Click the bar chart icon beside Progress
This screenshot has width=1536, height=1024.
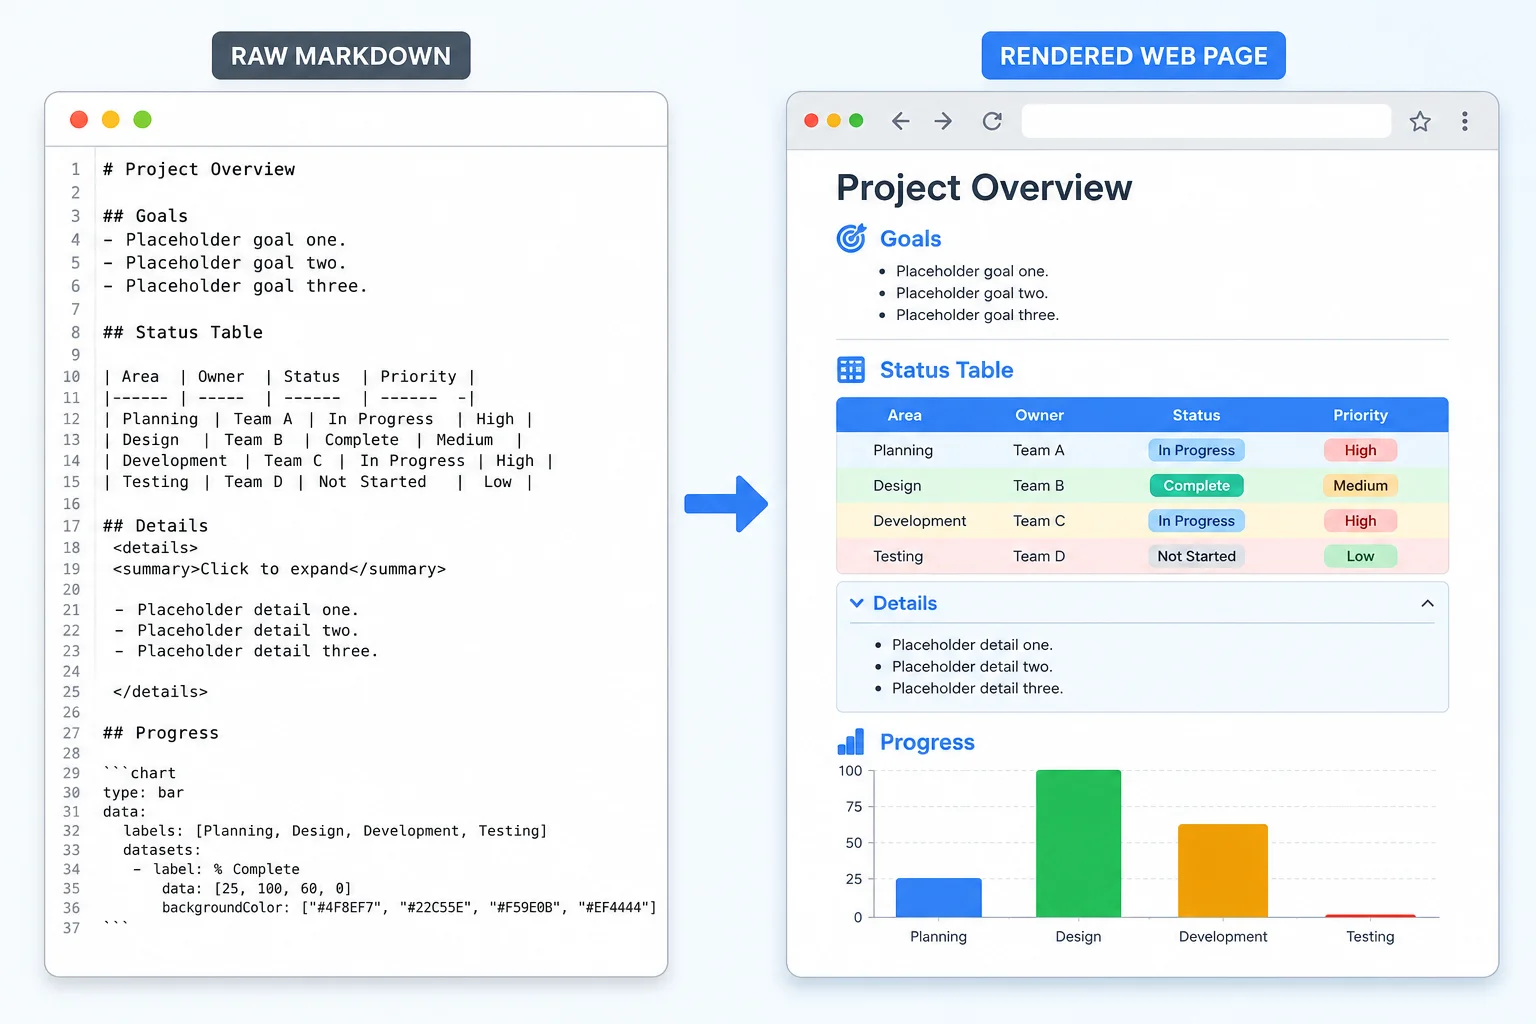(x=851, y=742)
